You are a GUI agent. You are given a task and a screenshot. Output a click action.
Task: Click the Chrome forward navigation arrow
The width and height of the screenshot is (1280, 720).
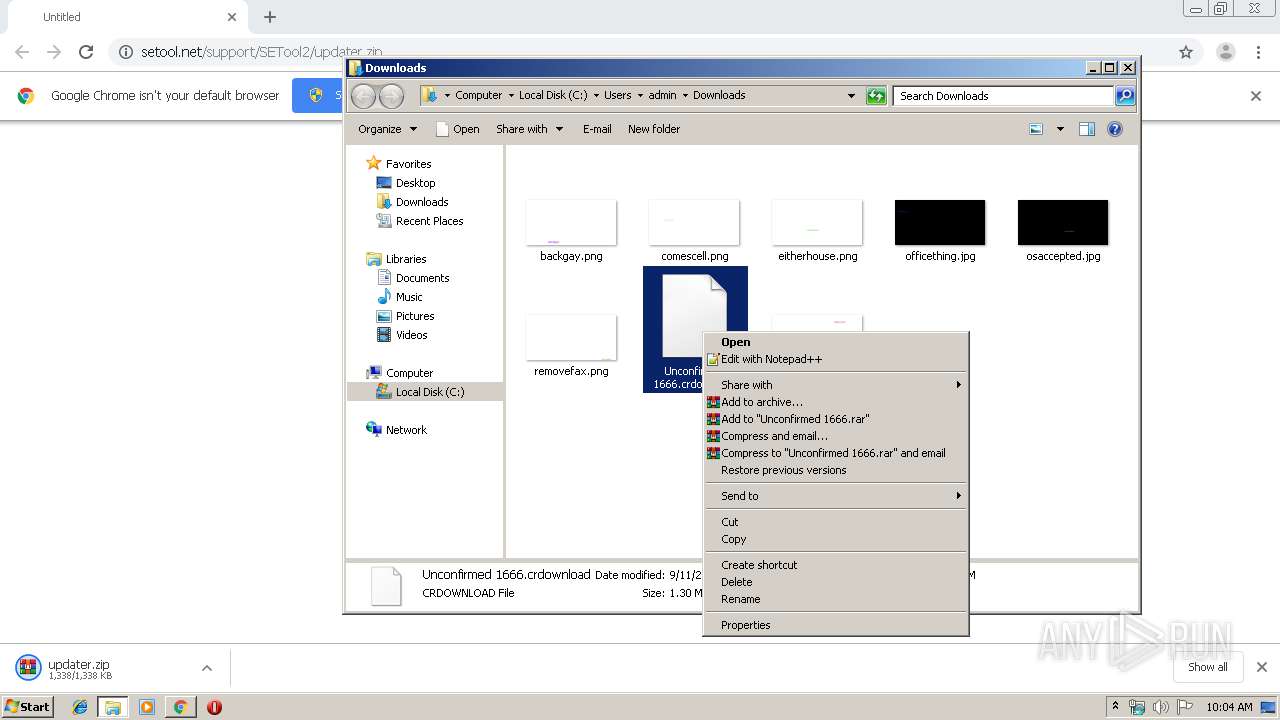(54, 52)
